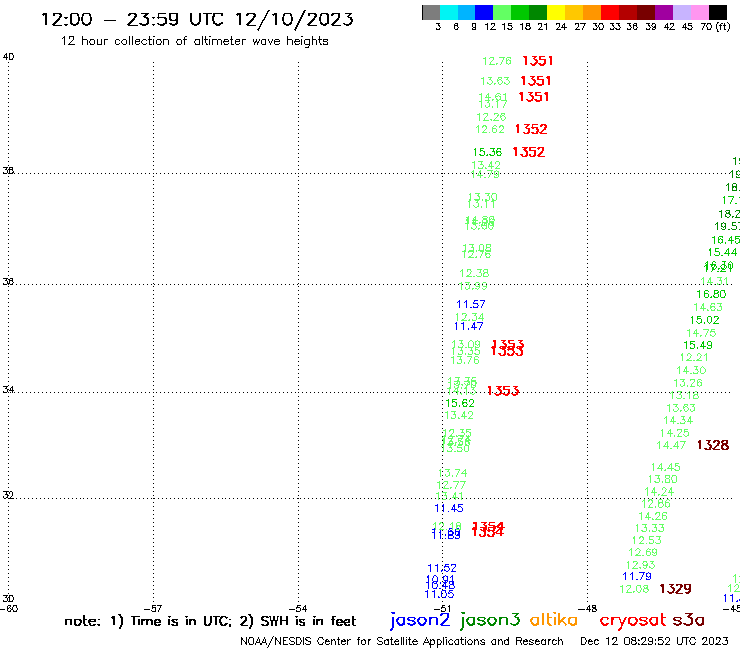Click the wave height value '12.26'
Viewport: 740px width, 650px height.
(491, 117)
